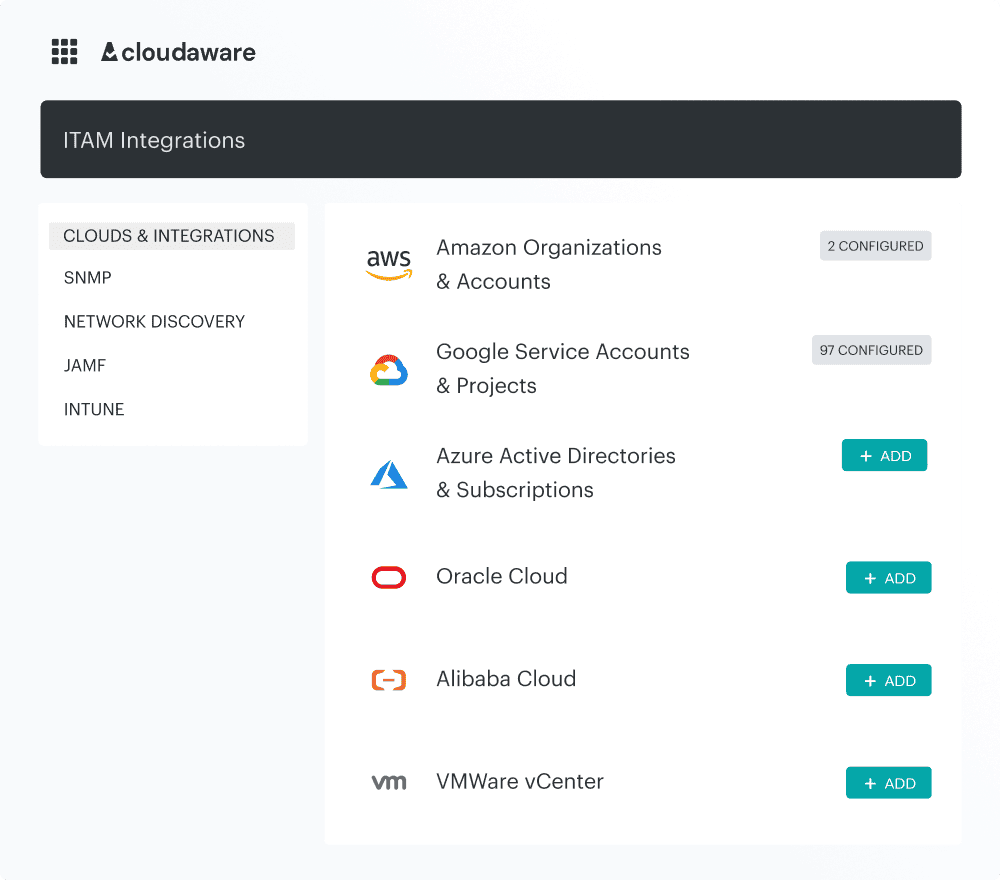The height and width of the screenshot is (880, 1000).
Task: Open the Intune section
Action: tap(94, 409)
